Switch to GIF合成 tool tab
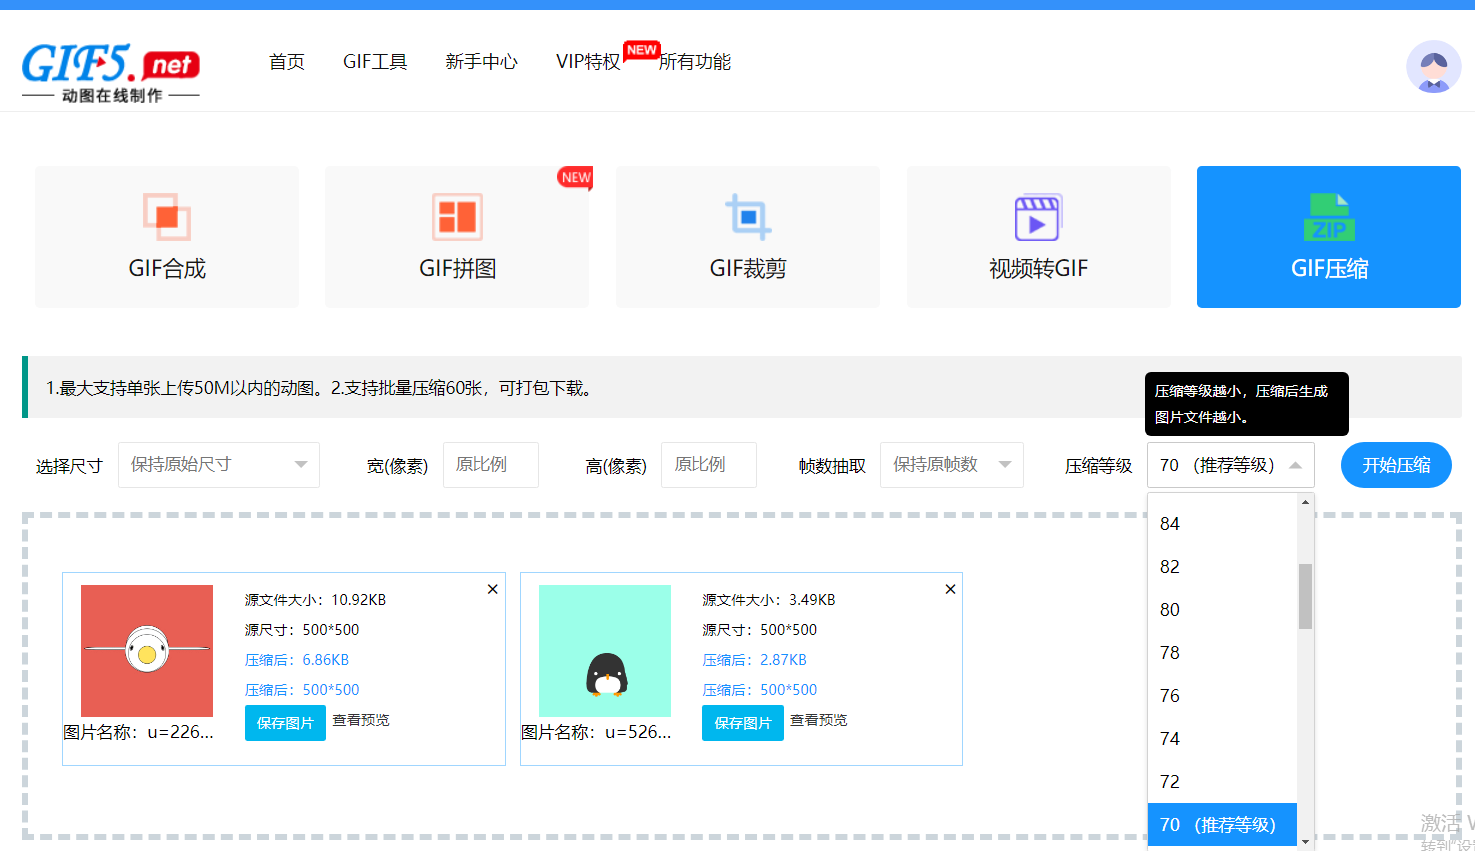 point(167,237)
